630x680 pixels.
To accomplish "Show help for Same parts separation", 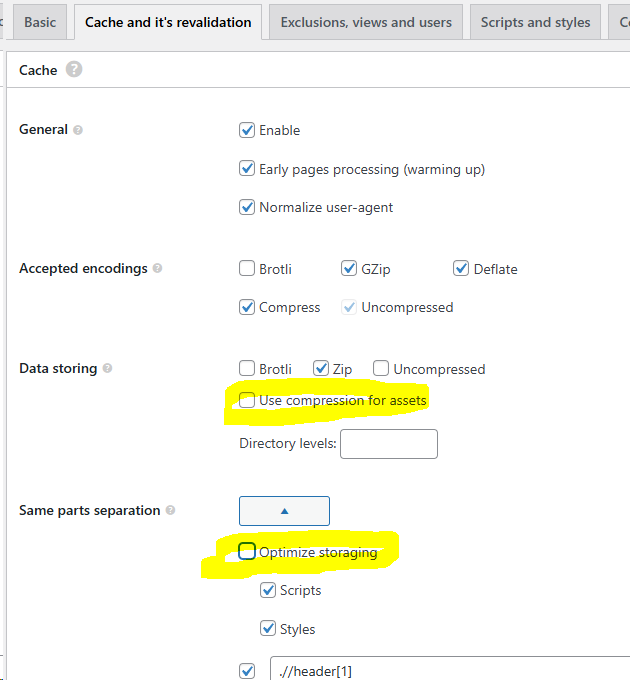I will [x=170, y=510].
